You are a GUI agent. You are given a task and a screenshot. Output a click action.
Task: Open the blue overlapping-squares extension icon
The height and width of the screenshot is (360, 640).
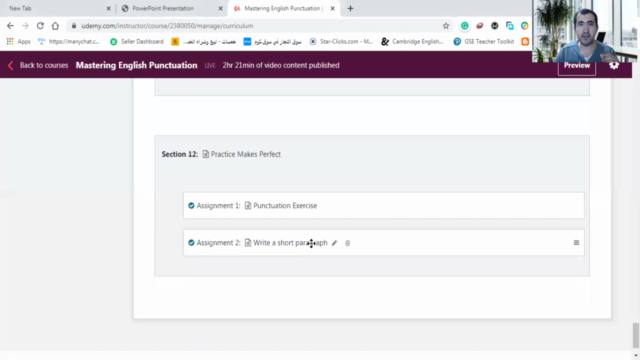click(509, 26)
